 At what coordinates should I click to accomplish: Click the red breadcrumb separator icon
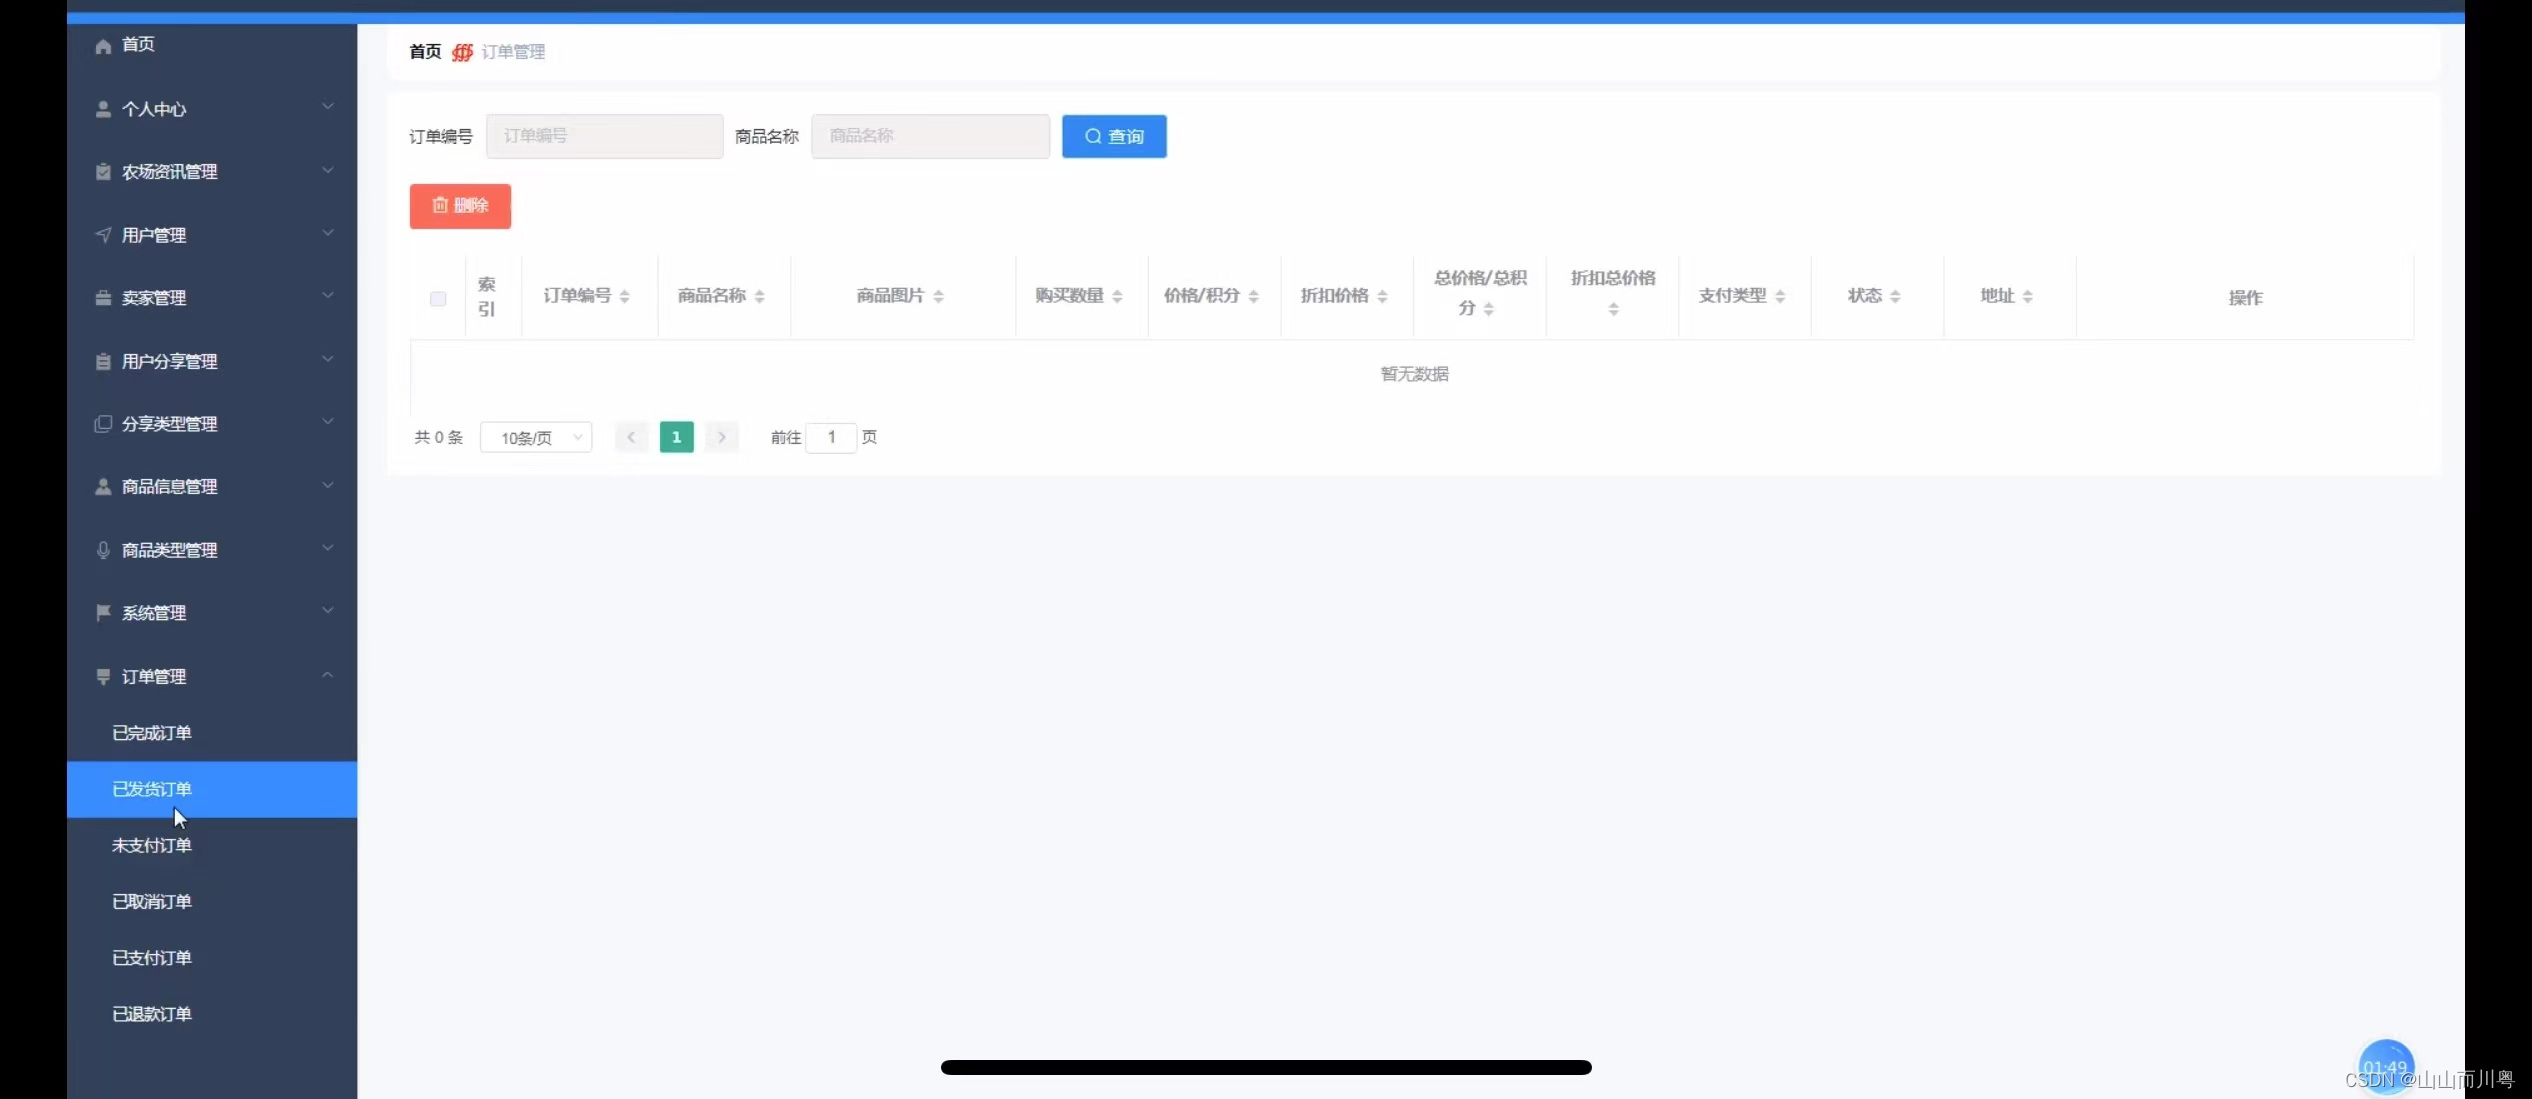point(462,52)
